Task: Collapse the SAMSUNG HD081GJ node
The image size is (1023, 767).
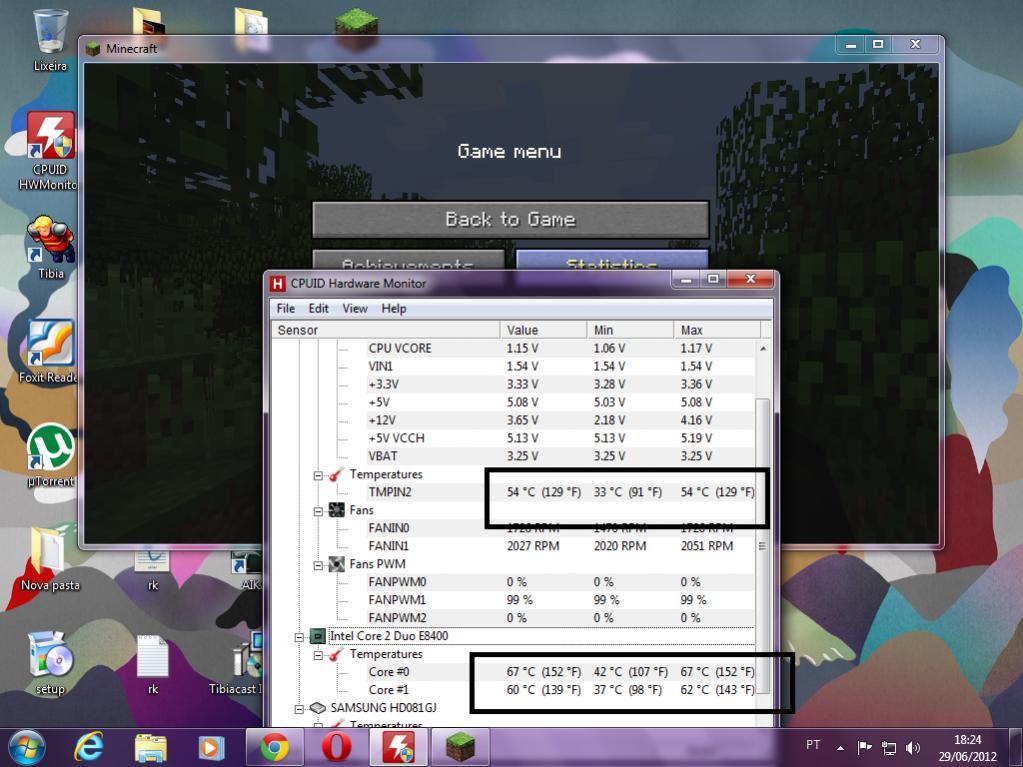Action: [299, 709]
